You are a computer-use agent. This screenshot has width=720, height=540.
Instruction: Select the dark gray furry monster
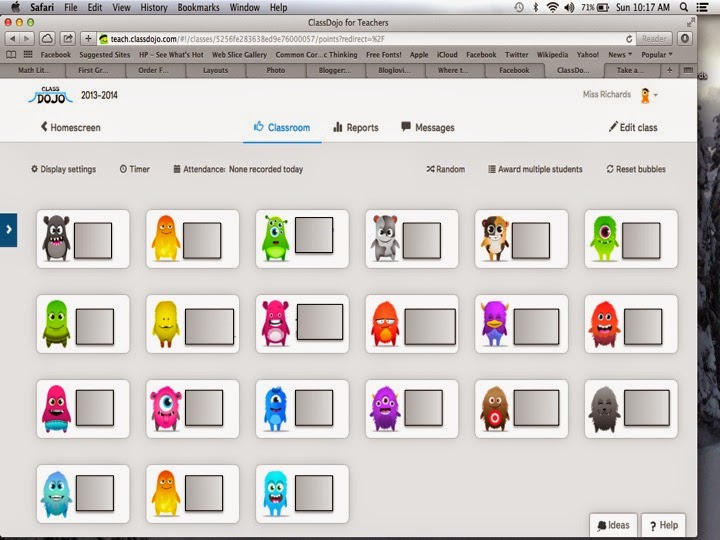[x=631, y=409]
